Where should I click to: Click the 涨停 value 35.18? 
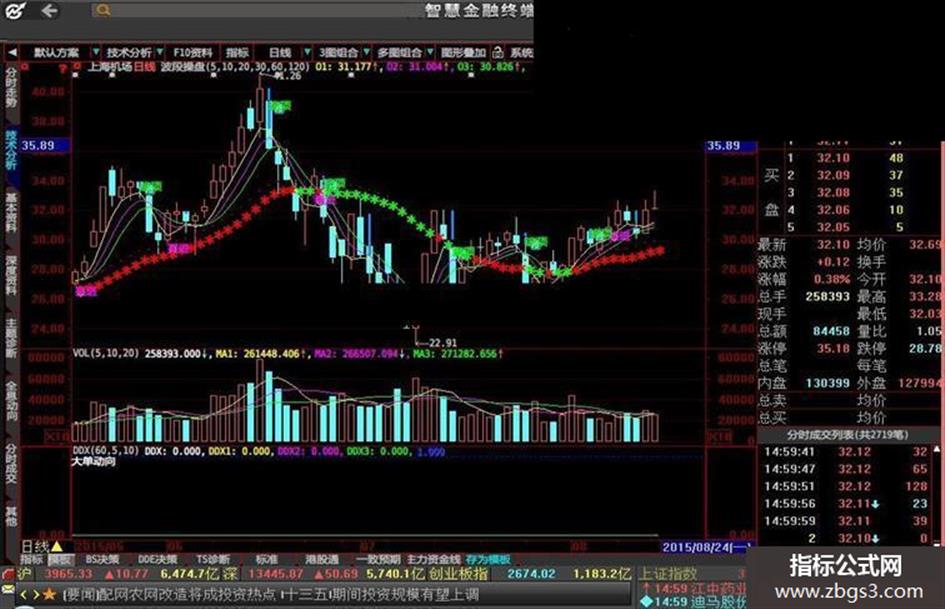833,349
